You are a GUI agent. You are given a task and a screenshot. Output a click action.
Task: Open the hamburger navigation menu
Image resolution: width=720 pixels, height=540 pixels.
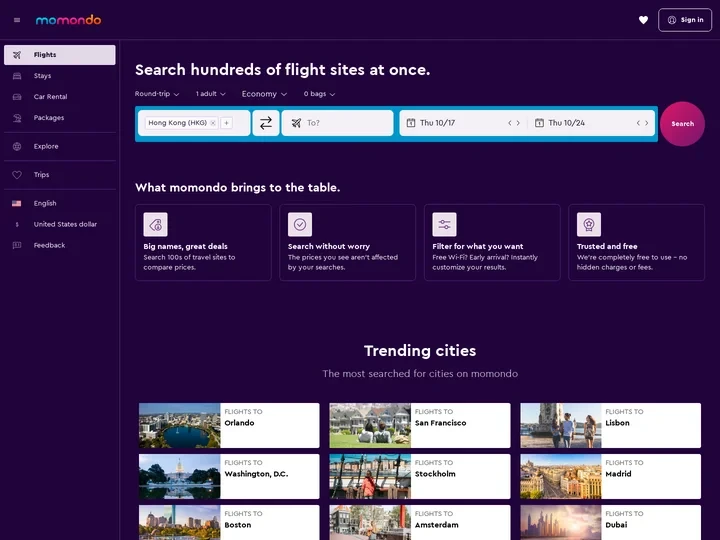(x=17, y=20)
